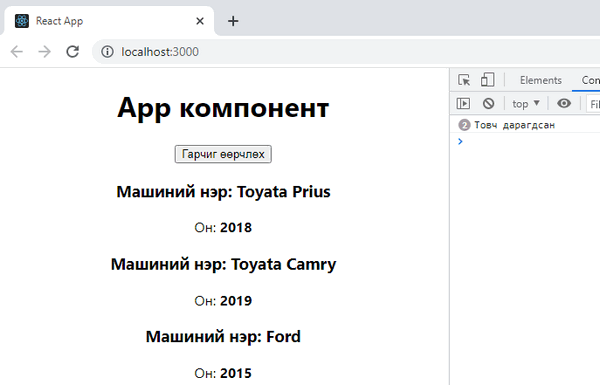Screen dimensions: 600x385
Task: Click the console prompt chevron
Action: click(x=460, y=142)
